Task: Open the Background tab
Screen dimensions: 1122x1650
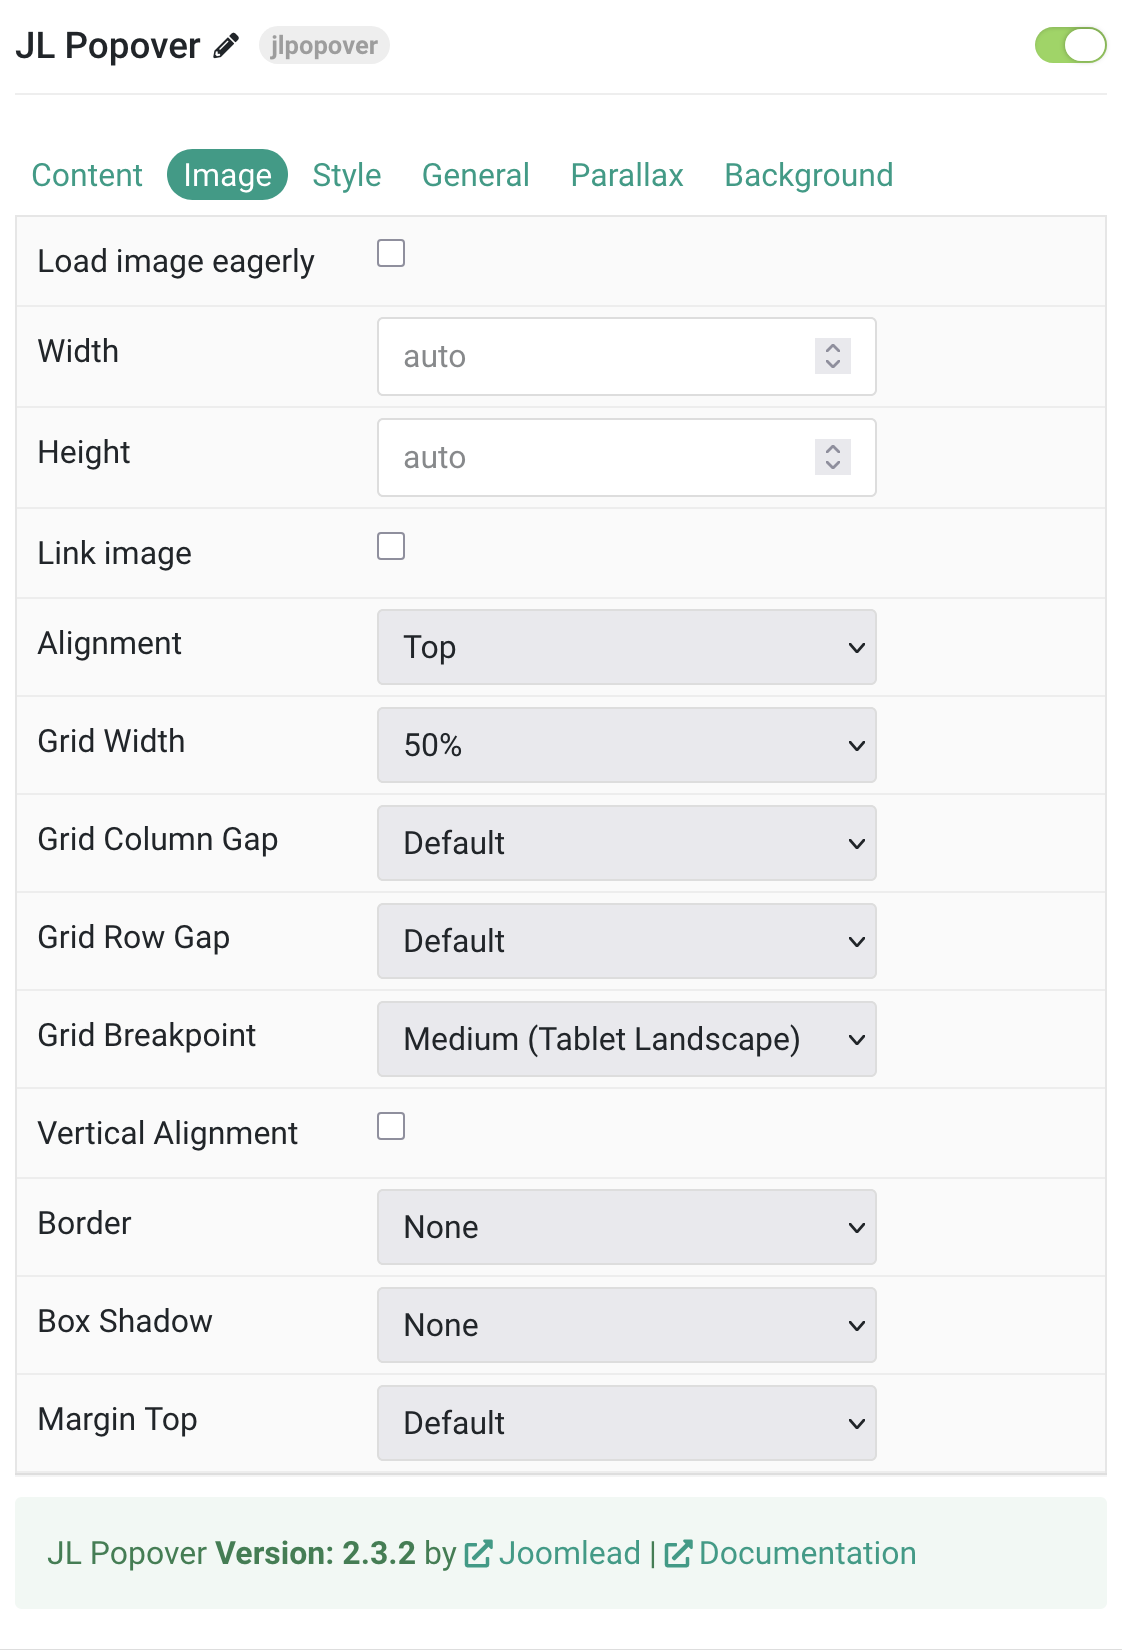Action: click(809, 175)
